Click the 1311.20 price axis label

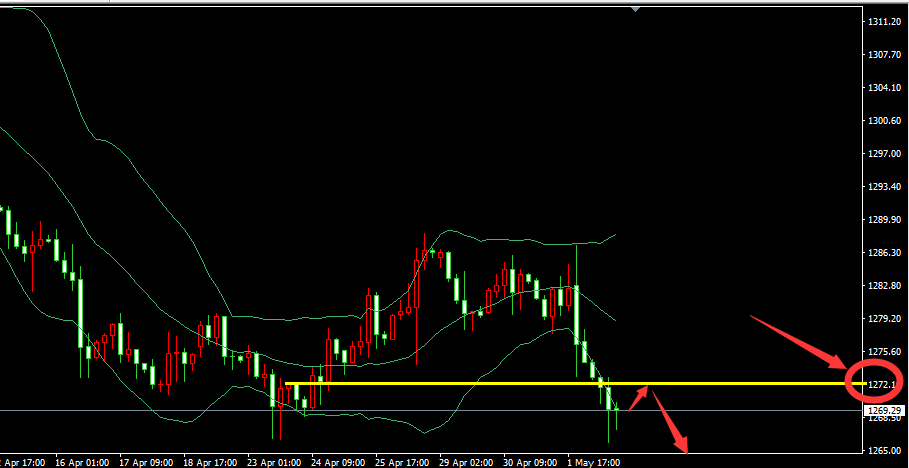[884, 22]
